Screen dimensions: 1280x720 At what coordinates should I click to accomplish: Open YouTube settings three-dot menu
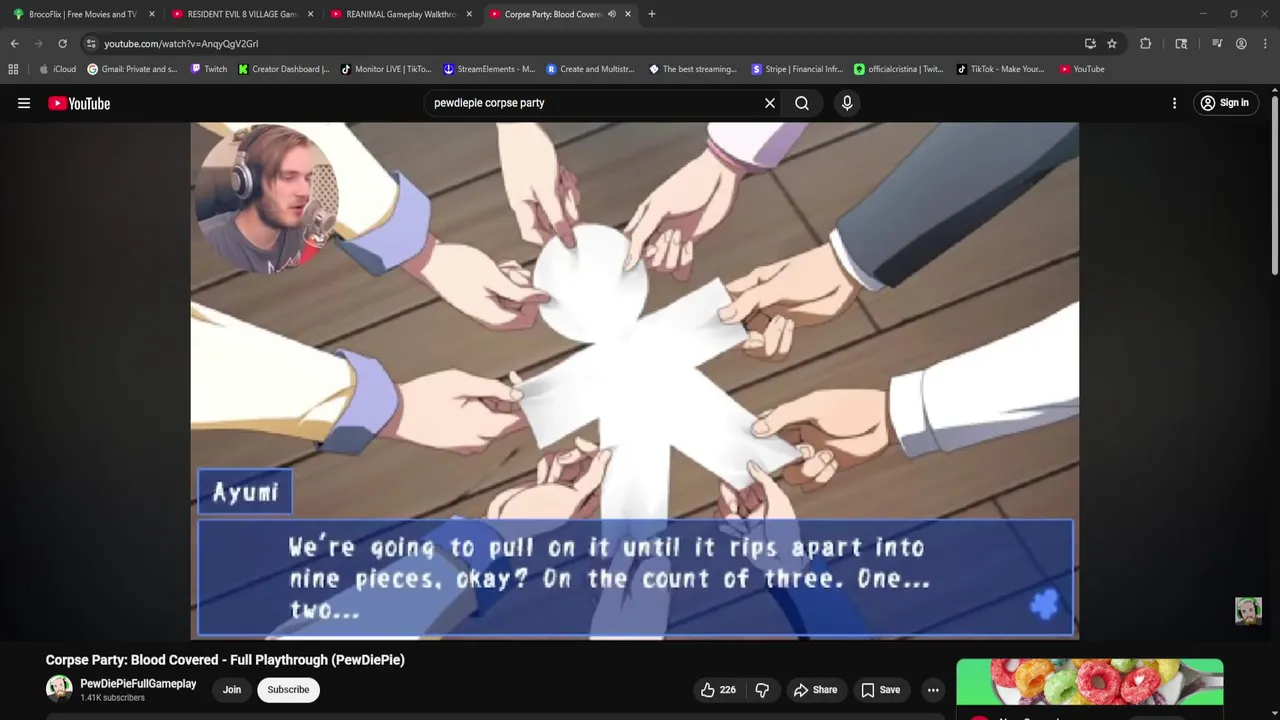tap(1174, 103)
